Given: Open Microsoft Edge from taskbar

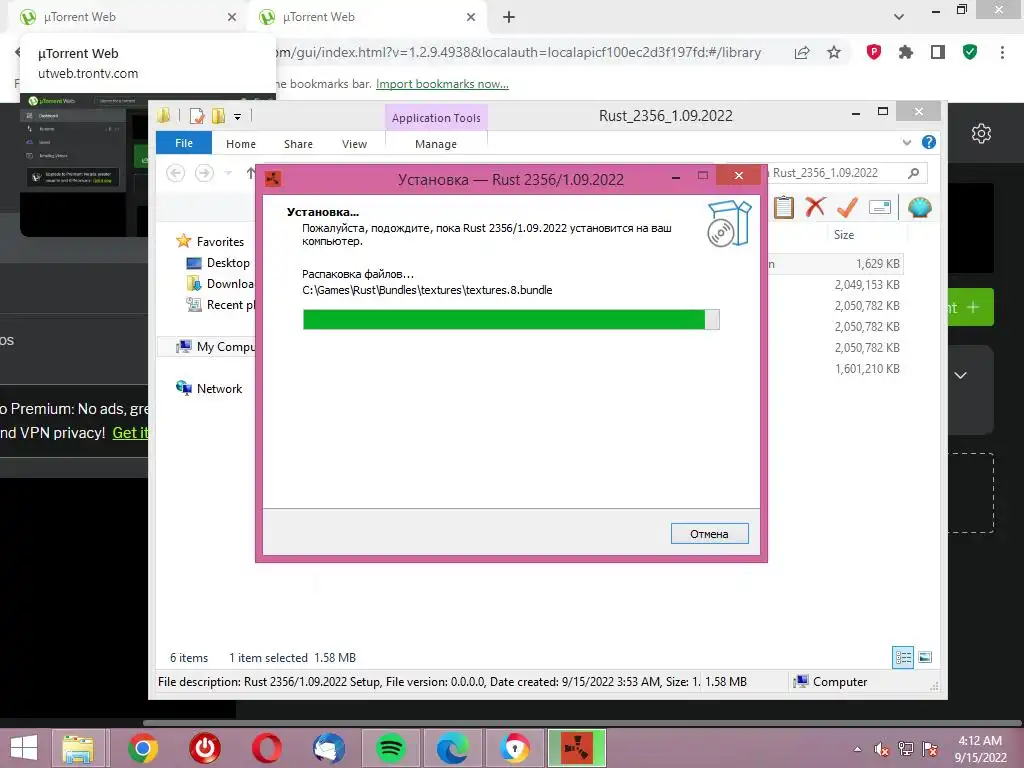Looking at the screenshot, I should 453,748.
